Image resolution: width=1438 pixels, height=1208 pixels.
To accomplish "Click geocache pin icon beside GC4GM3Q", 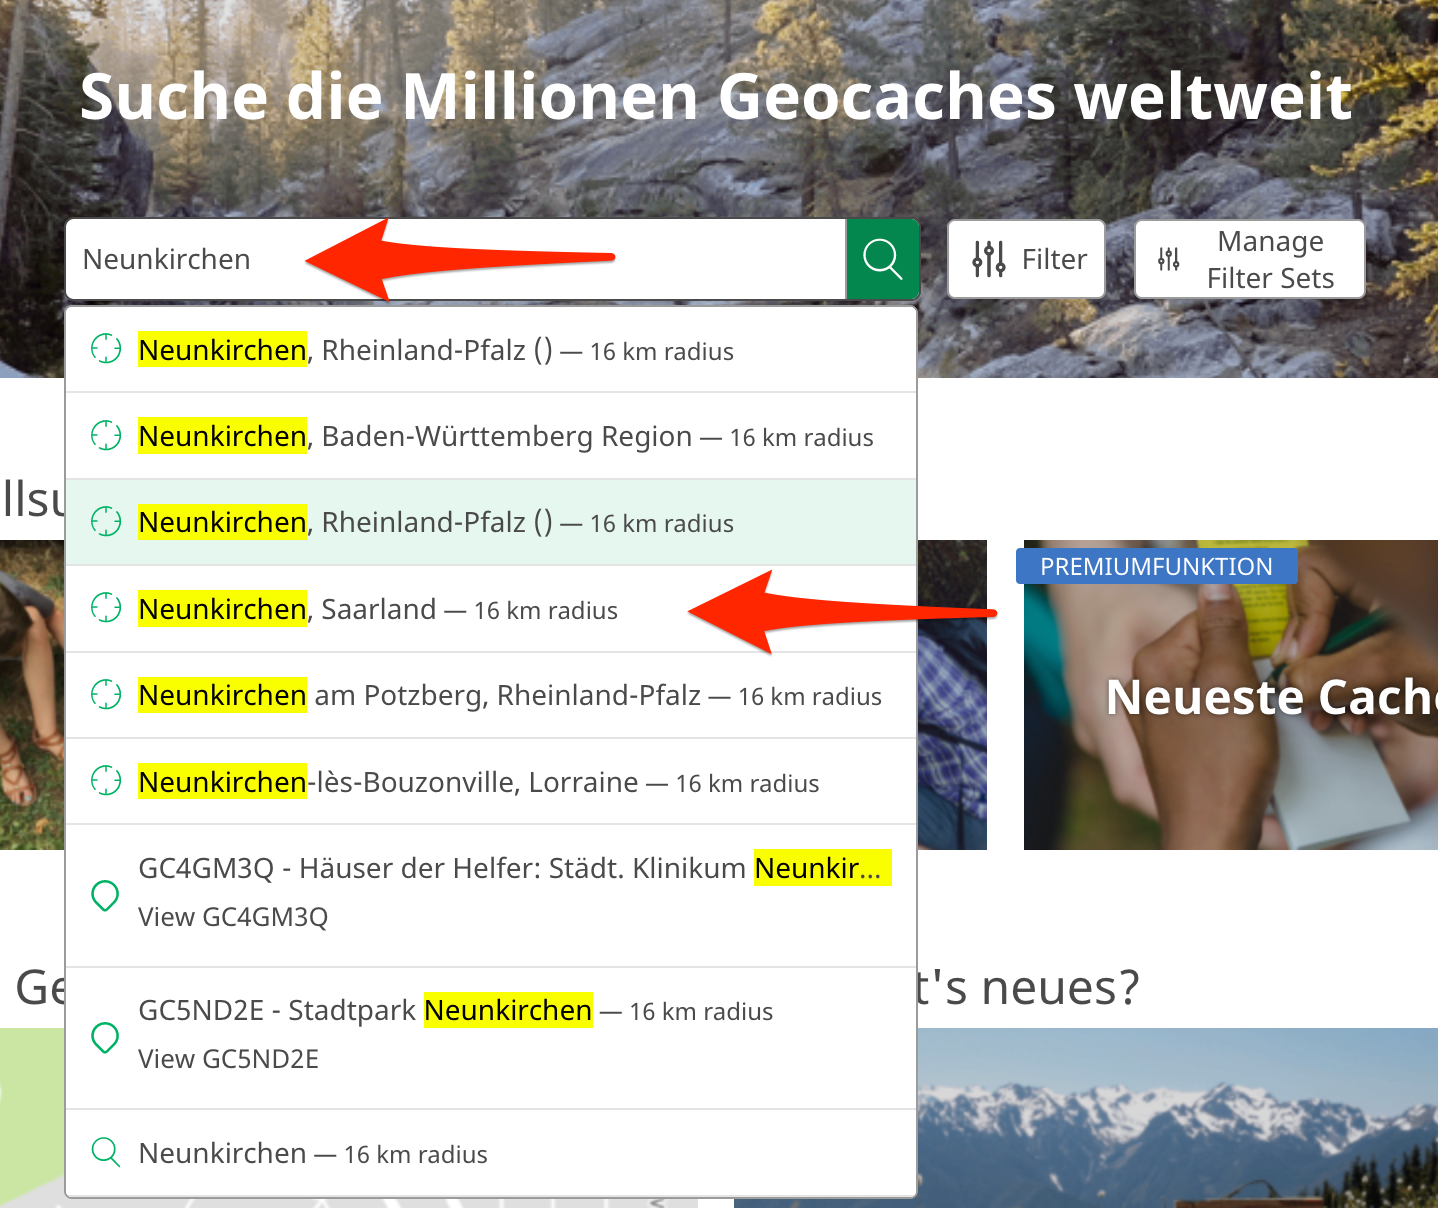I will coord(105,895).
